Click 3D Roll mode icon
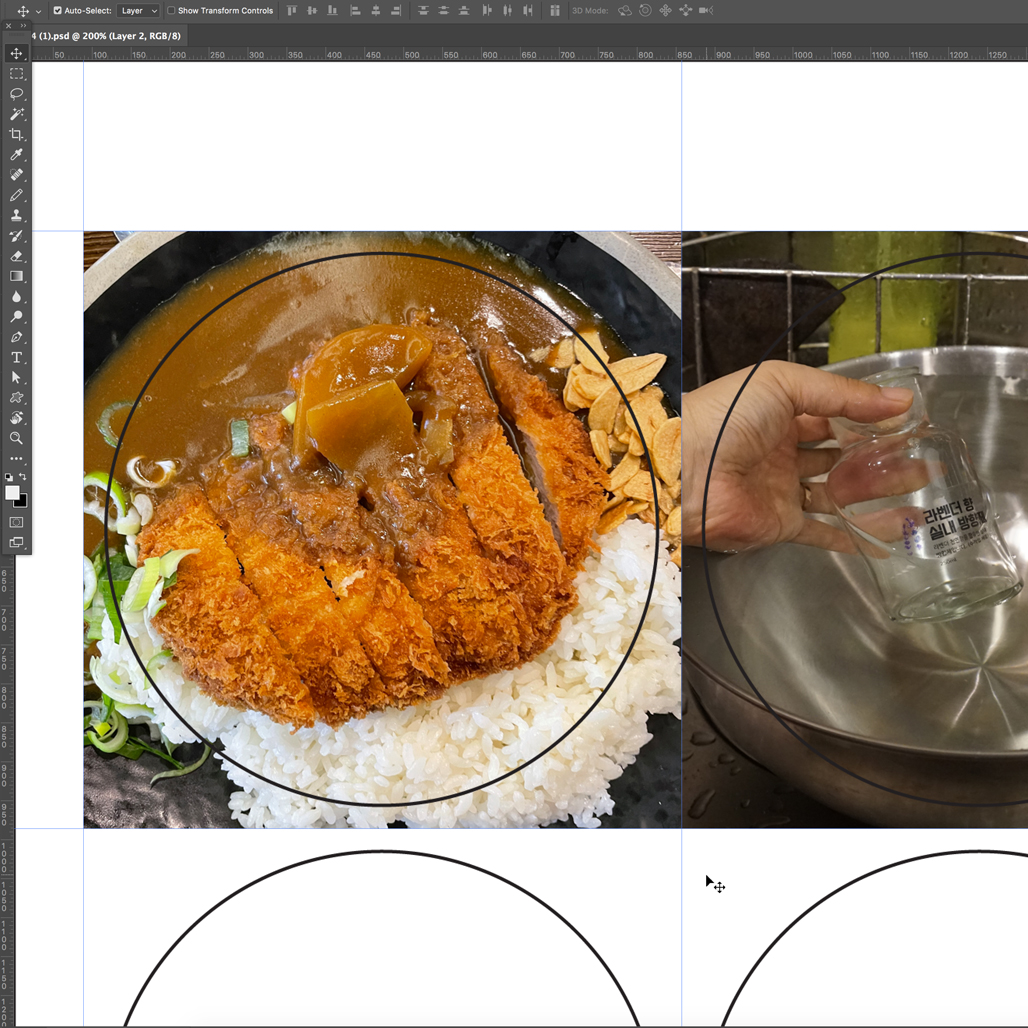 click(x=645, y=10)
